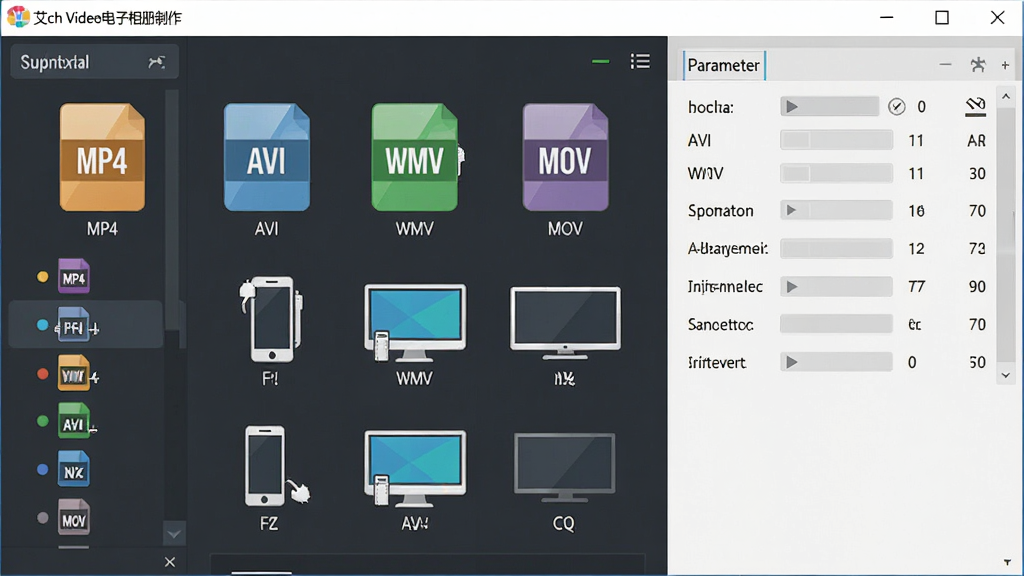Click the pin icon in Parameter panel header
This screenshot has height=576, width=1024.
tap(978, 65)
